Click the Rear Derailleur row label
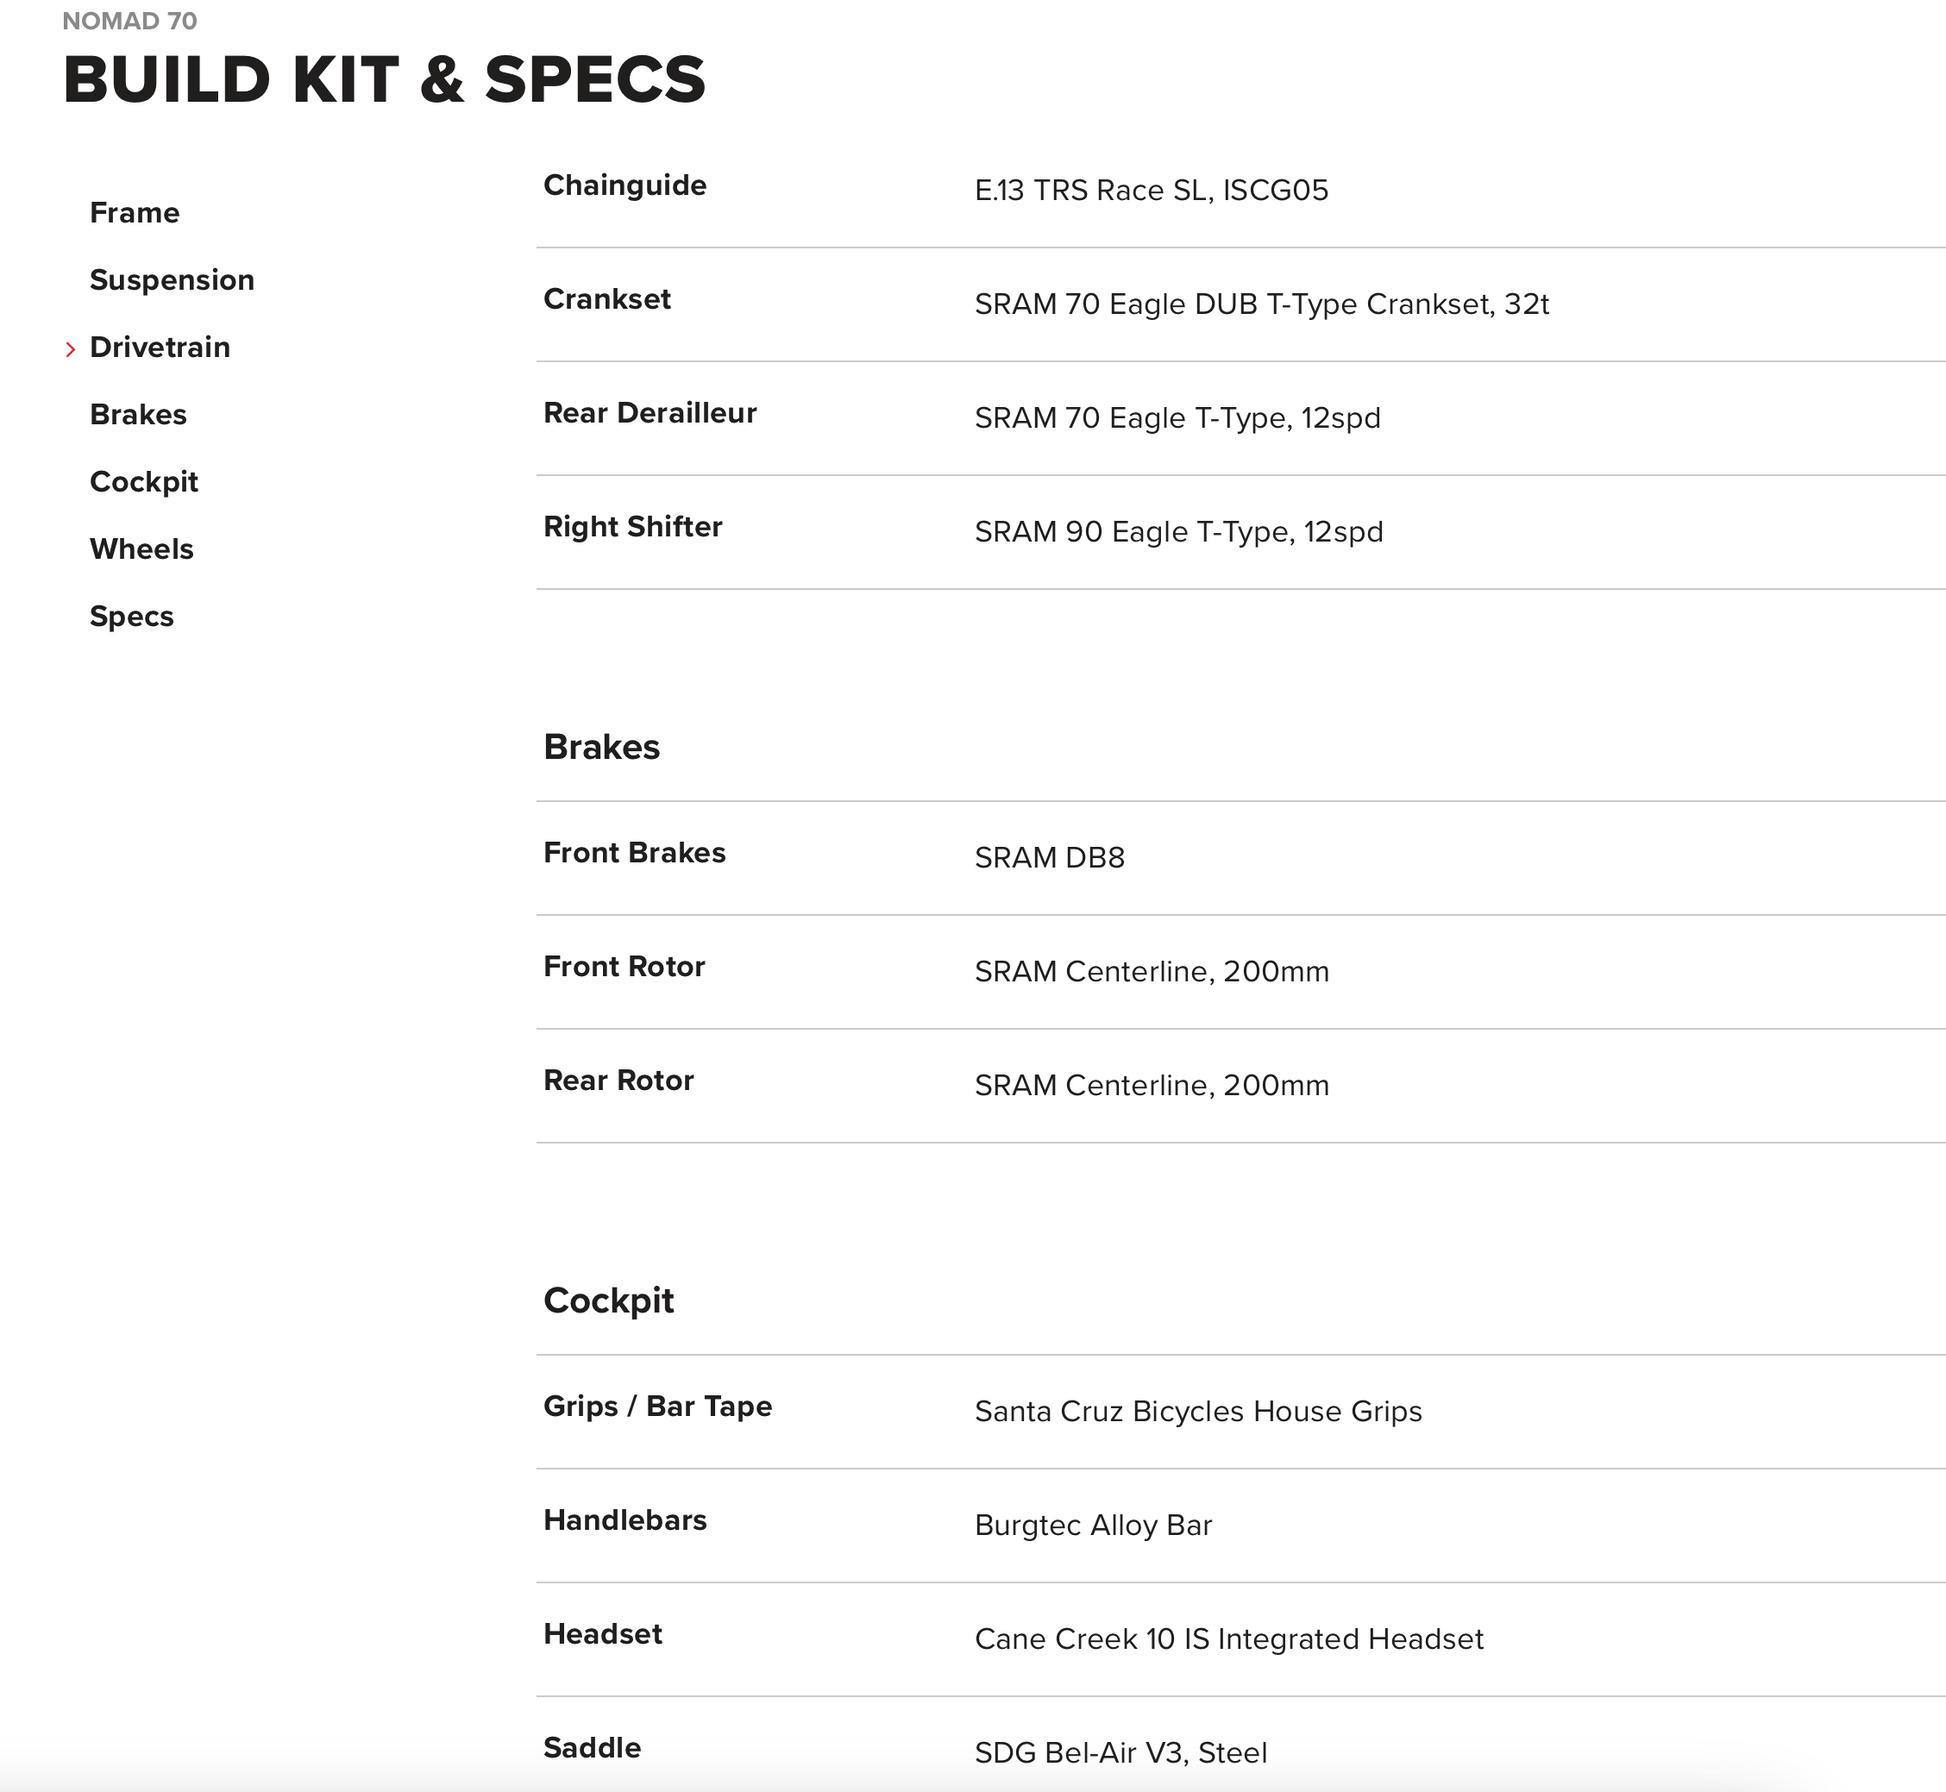 (649, 413)
